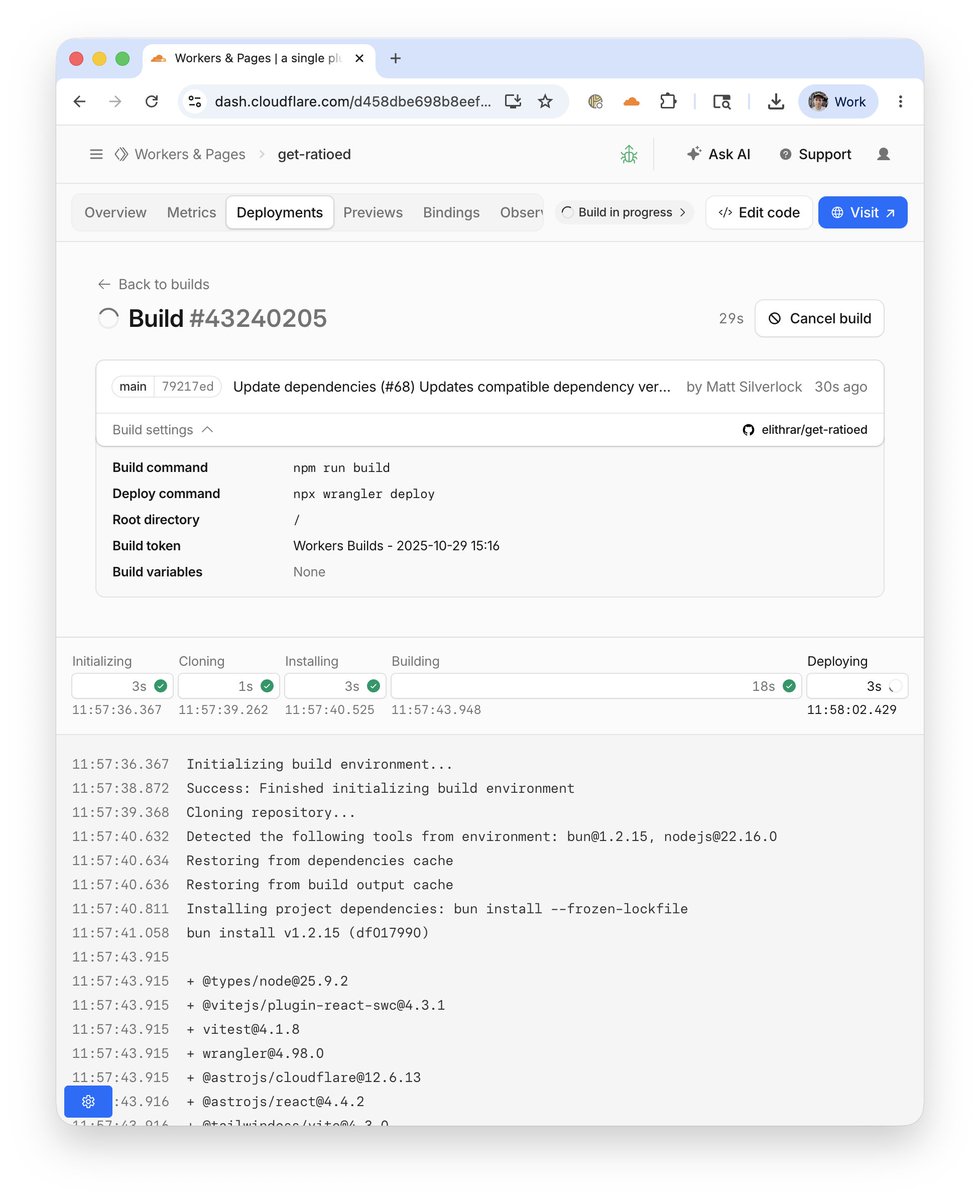Cancel the running build
The height and width of the screenshot is (1200, 980).
click(819, 318)
